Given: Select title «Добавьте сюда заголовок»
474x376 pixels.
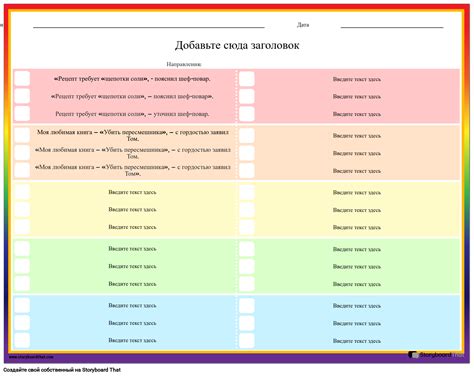Looking at the screenshot, I should click(x=237, y=45).
